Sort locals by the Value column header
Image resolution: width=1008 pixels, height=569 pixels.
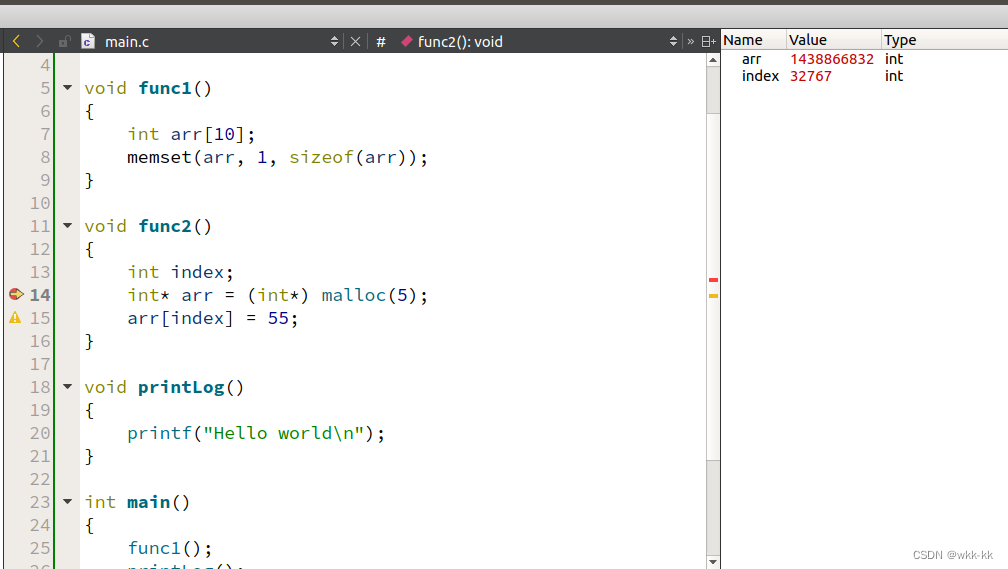(x=834, y=40)
